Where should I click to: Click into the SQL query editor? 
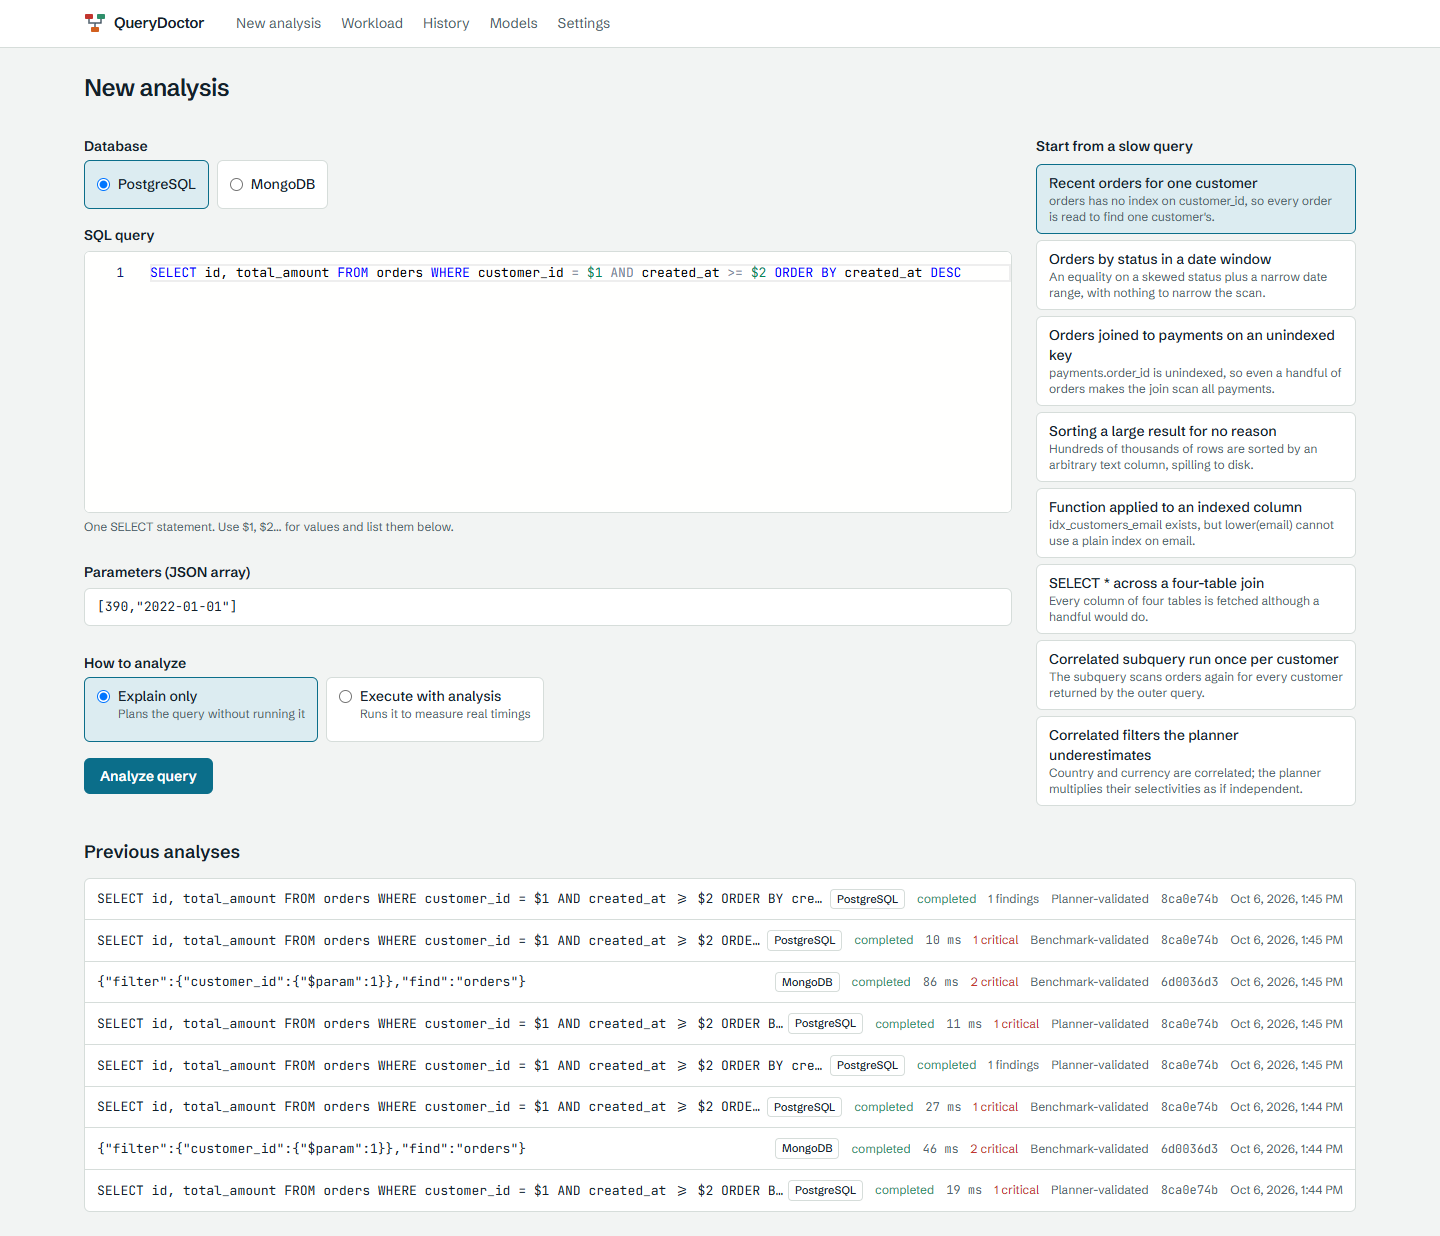tap(548, 382)
